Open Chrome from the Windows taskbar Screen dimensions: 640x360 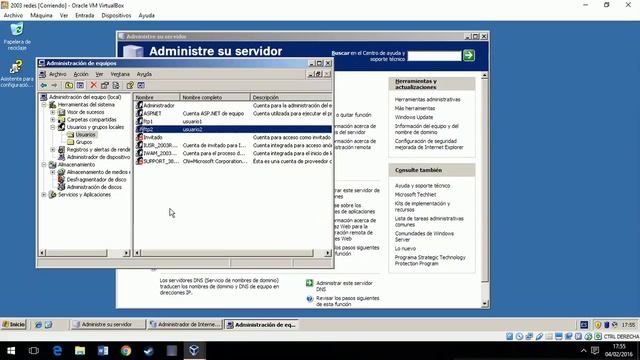pos(126,351)
